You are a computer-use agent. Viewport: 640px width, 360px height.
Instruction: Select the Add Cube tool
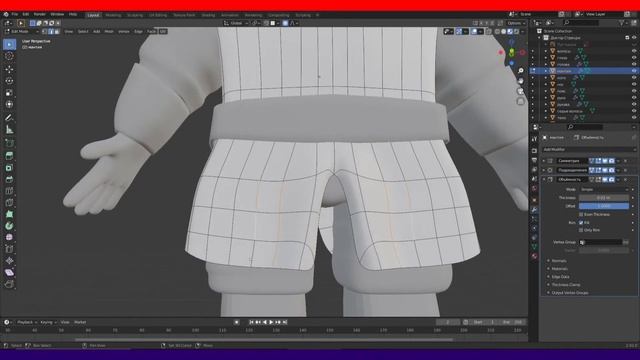coord(9,143)
